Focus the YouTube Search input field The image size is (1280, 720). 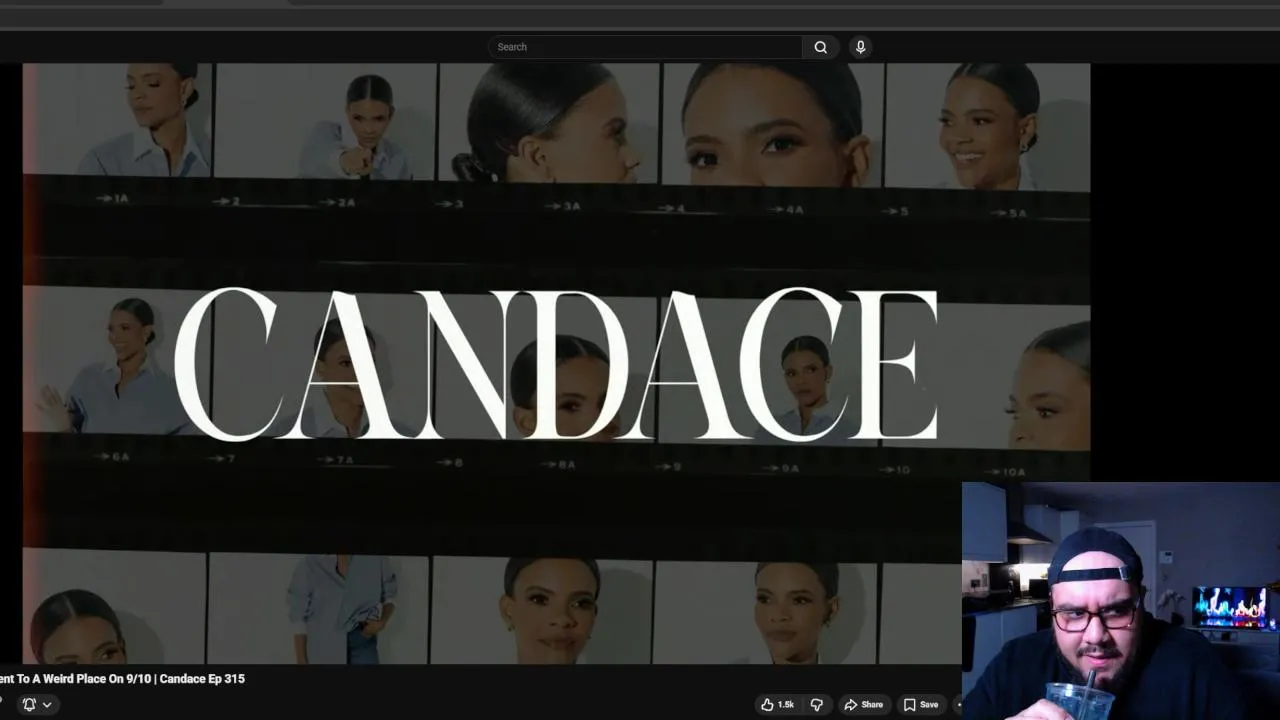(x=645, y=47)
